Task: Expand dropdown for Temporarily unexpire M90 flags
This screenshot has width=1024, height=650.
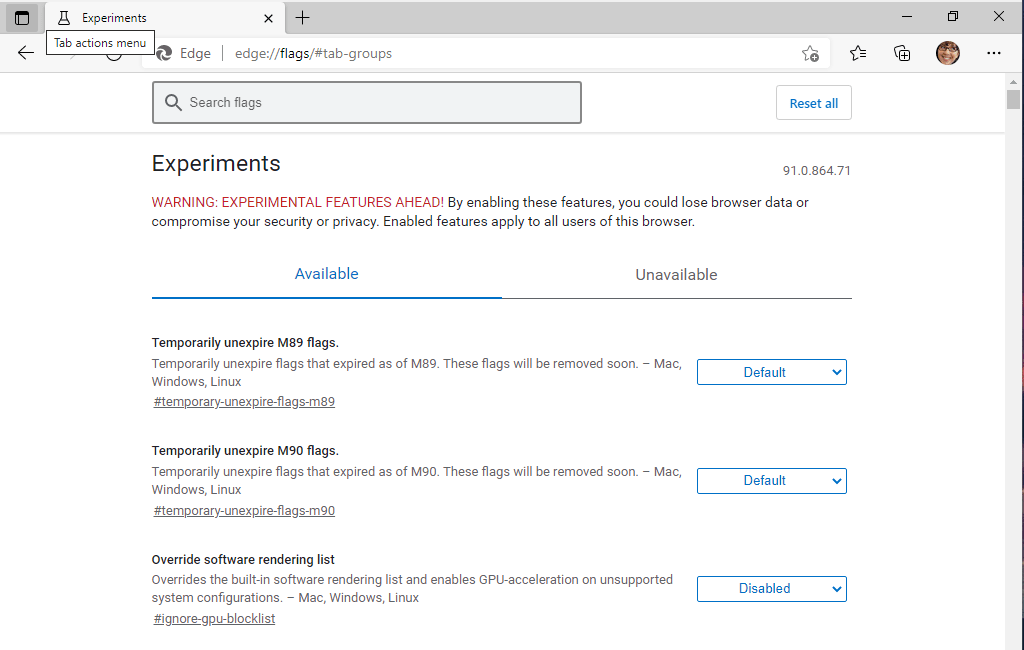Action: (771, 481)
